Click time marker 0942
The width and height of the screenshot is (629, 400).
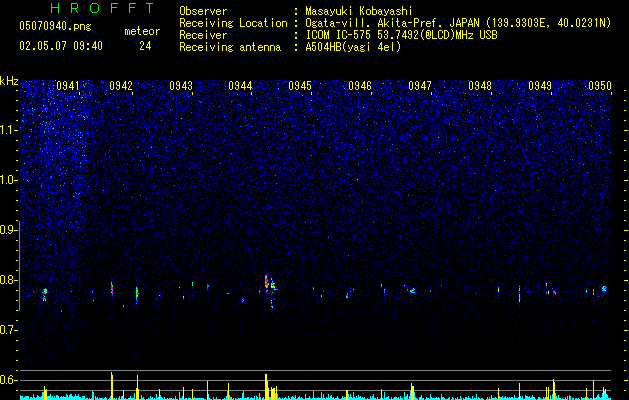[x=121, y=86]
